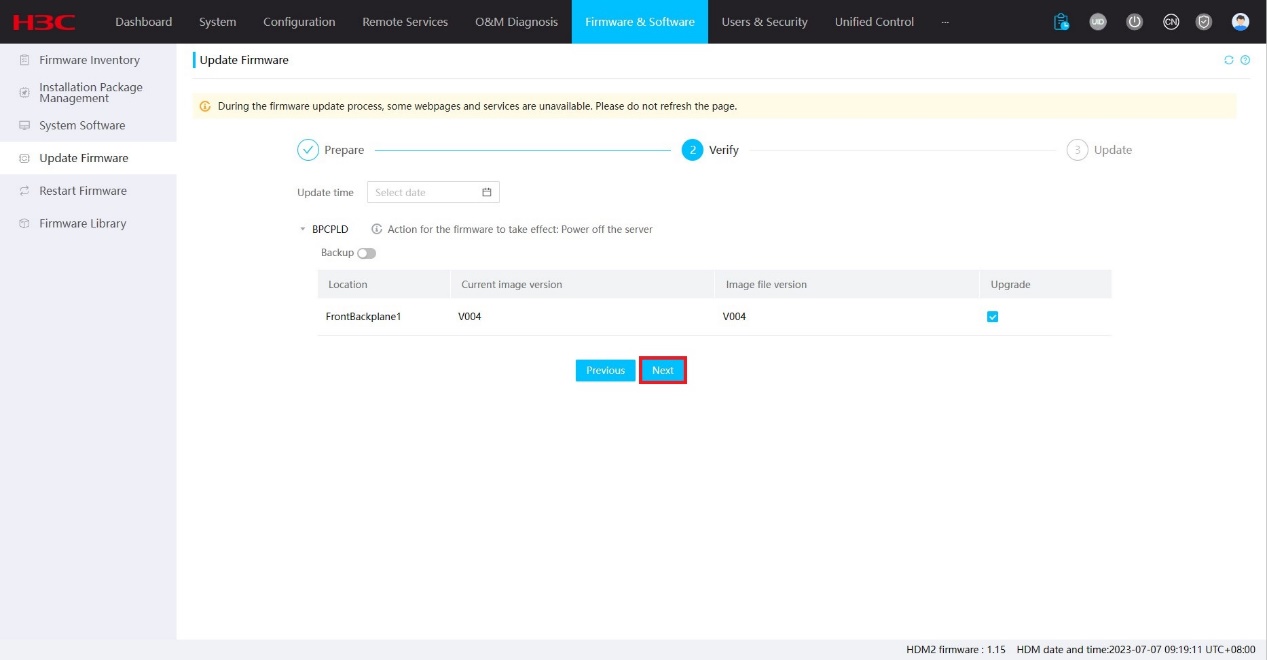The image size is (1267, 660).
Task: Open the Dashboard menu
Action: pyautogui.click(x=143, y=22)
